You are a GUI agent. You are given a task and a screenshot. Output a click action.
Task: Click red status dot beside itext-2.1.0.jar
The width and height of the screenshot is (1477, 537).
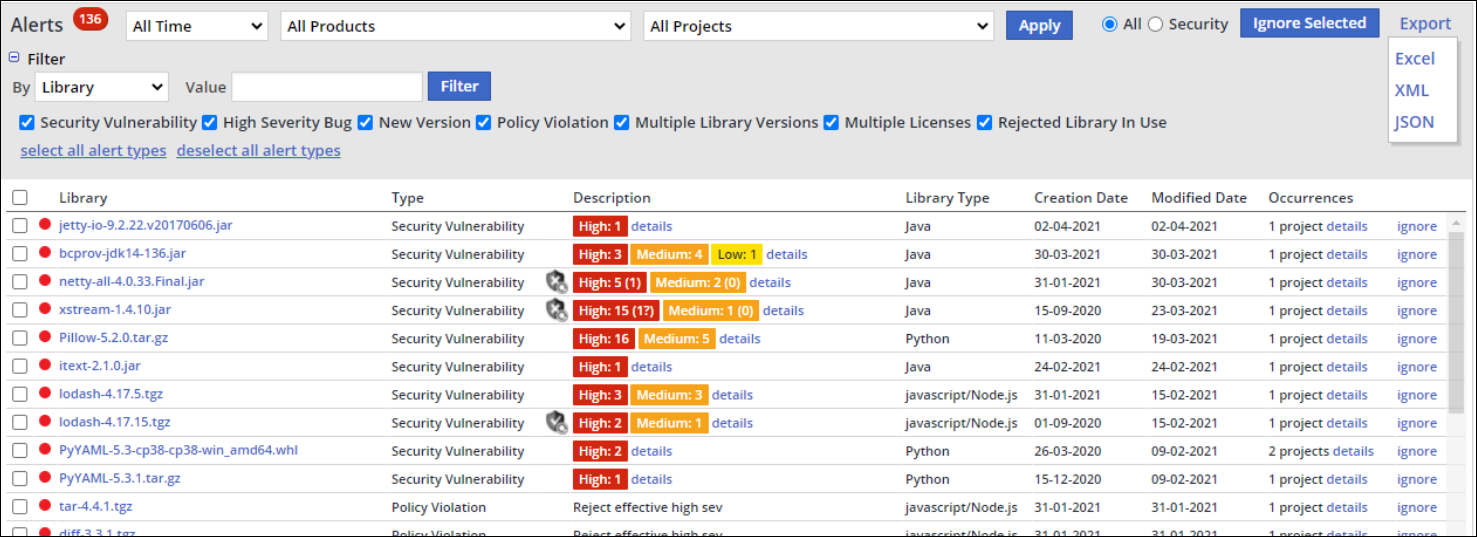coord(45,365)
